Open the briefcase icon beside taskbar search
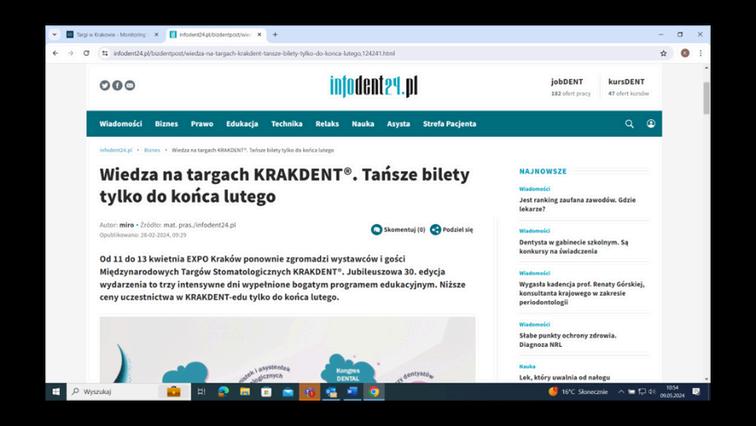The image size is (756, 426). 174,392
